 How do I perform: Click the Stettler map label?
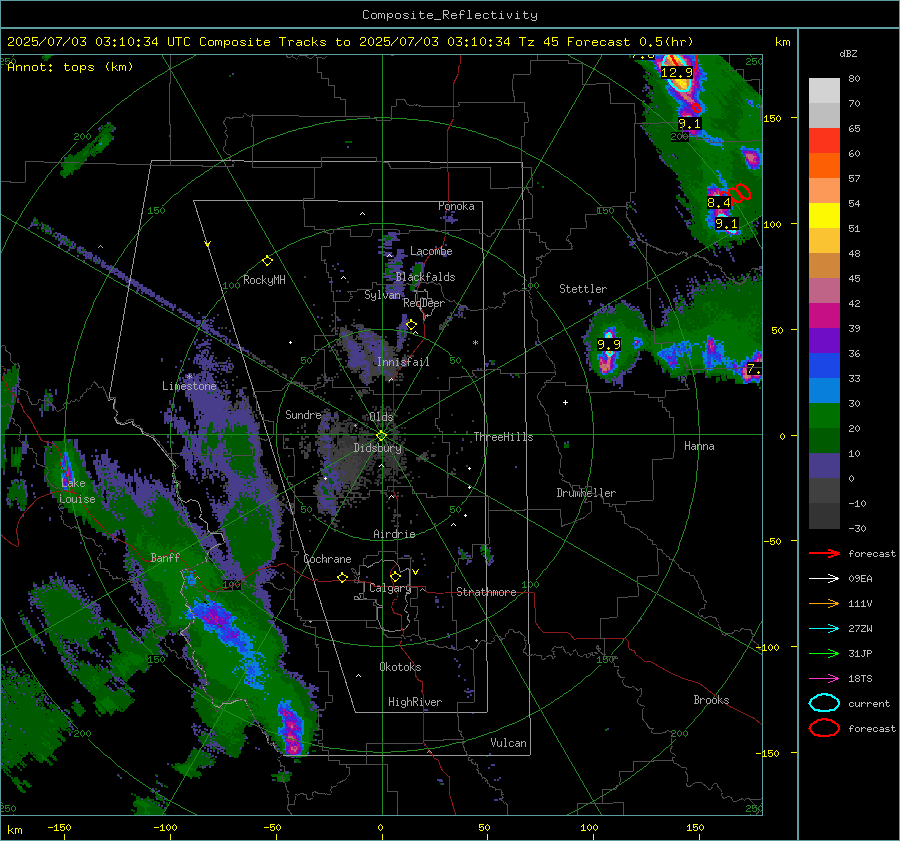pyautogui.click(x=583, y=289)
